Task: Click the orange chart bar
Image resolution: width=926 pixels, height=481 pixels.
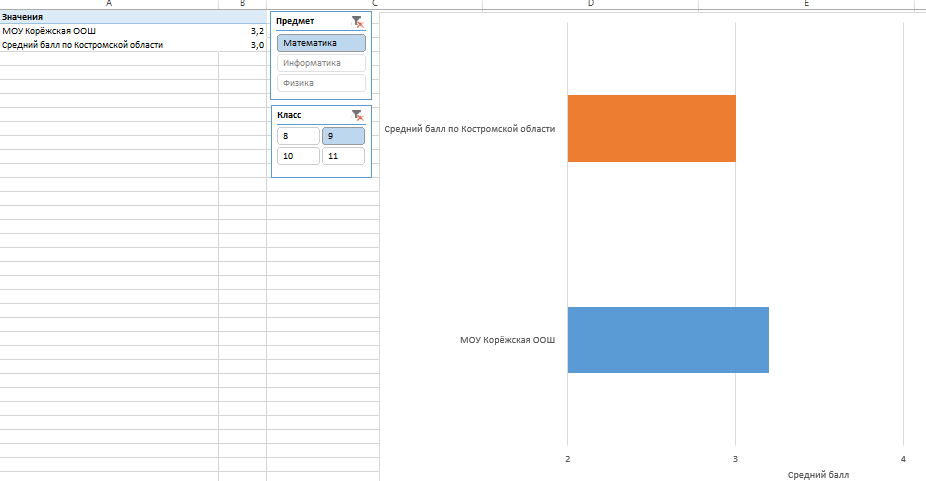Action: (x=651, y=128)
